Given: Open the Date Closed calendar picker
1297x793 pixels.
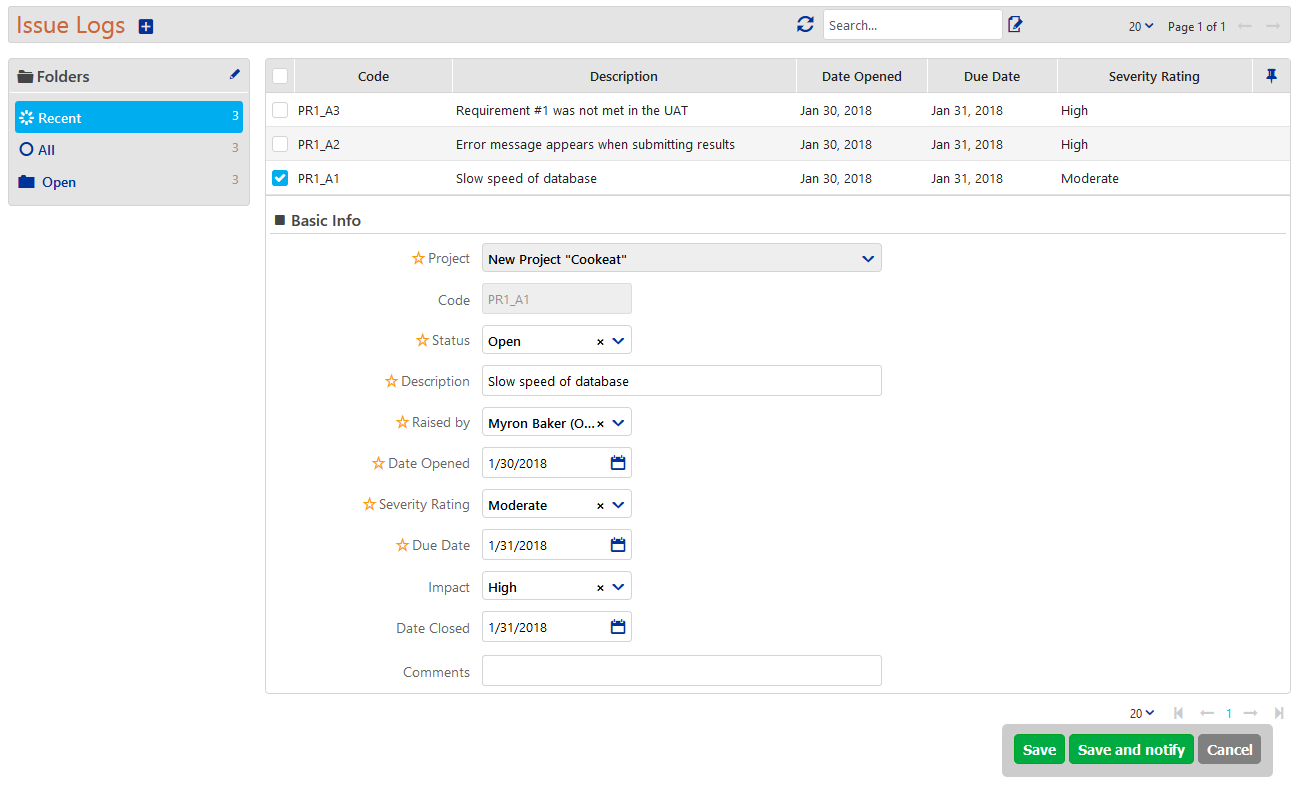Looking at the screenshot, I should point(618,627).
